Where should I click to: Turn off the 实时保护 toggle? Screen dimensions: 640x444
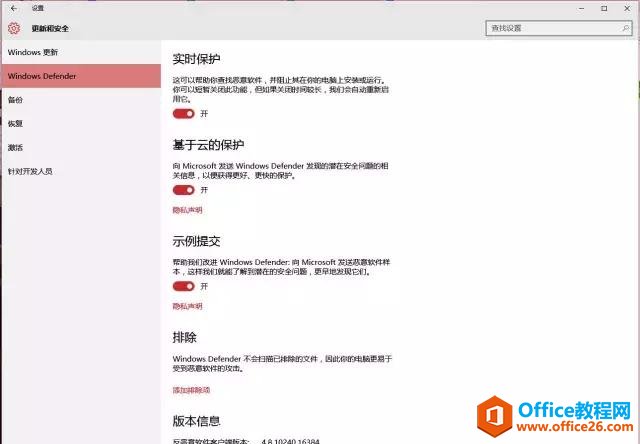[x=183, y=113]
